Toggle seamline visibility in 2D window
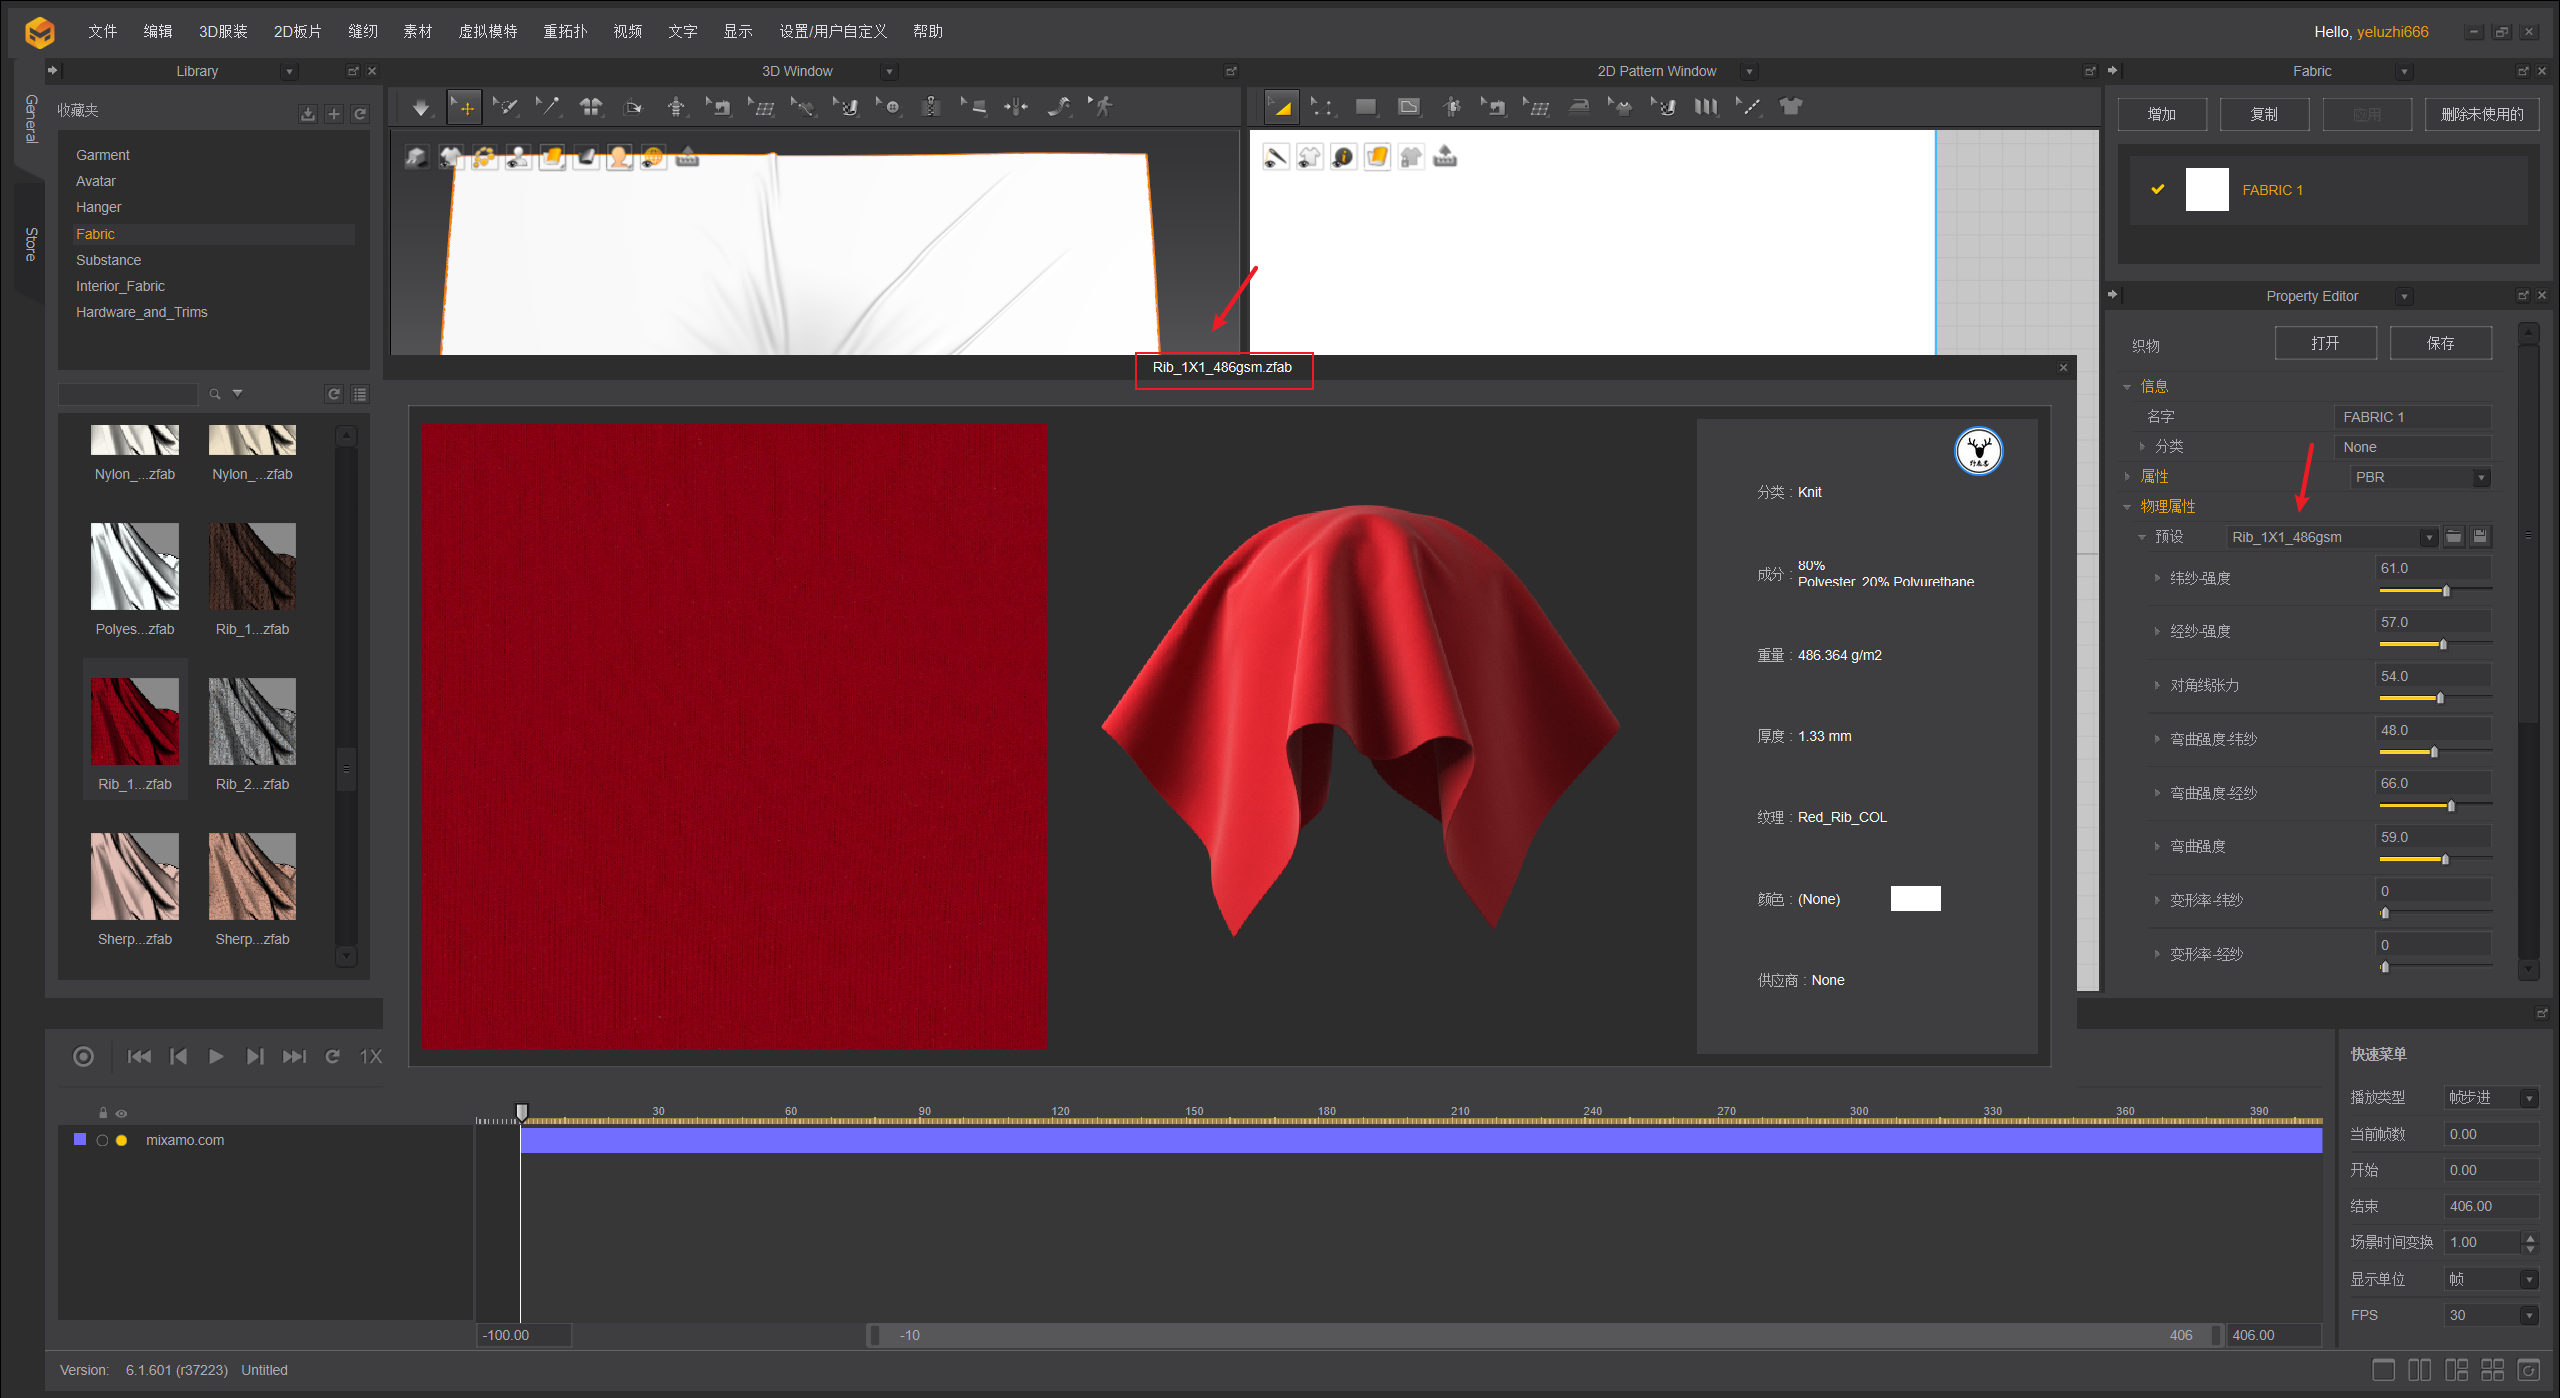Screen dimensions: 2560x1398 (1275, 157)
